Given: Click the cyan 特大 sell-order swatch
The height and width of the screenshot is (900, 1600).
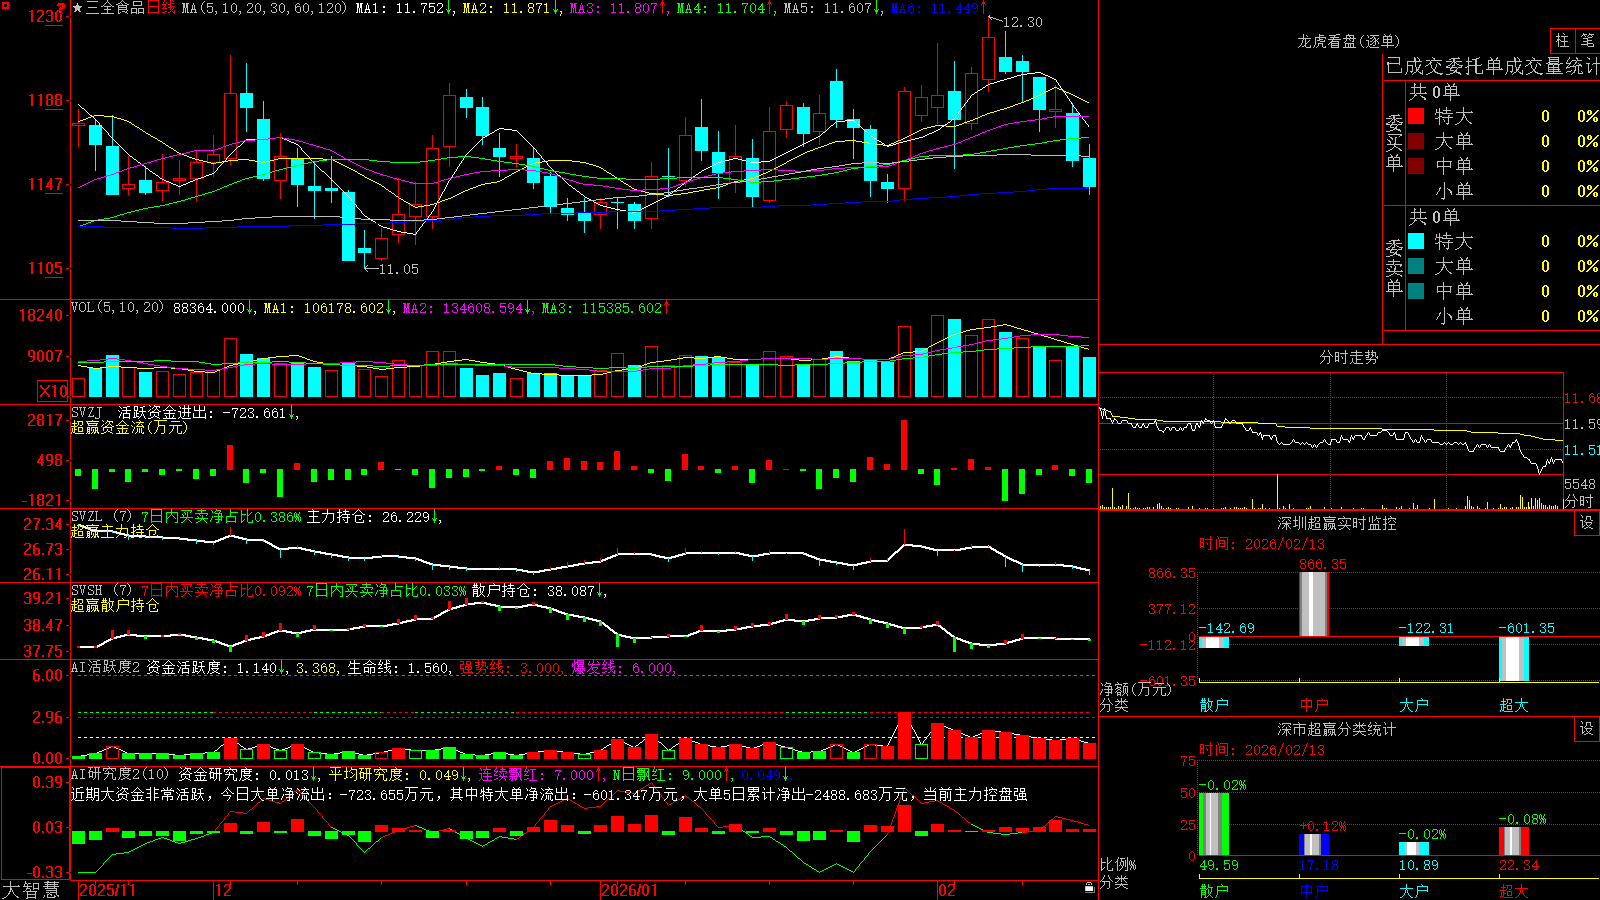Looking at the screenshot, I should (1416, 241).
